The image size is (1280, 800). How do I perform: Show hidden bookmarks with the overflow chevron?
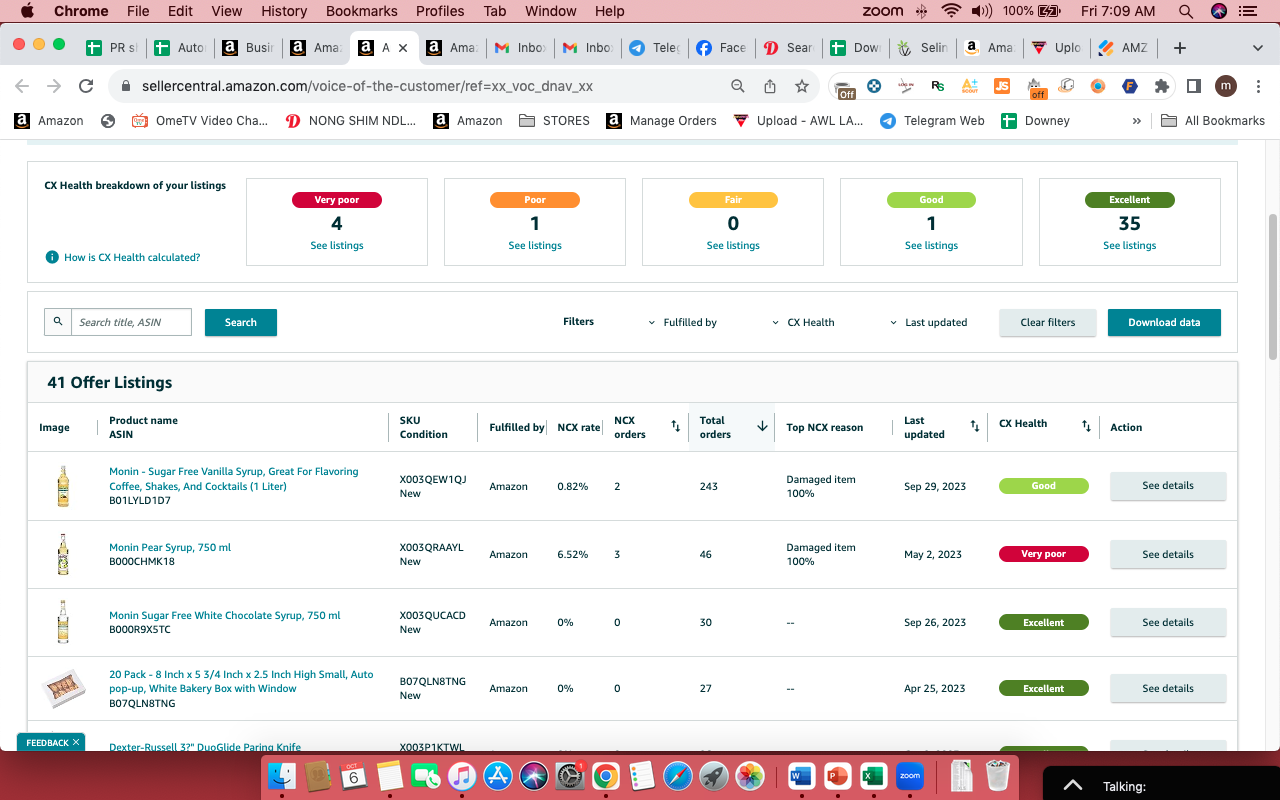coord(1136,121)
